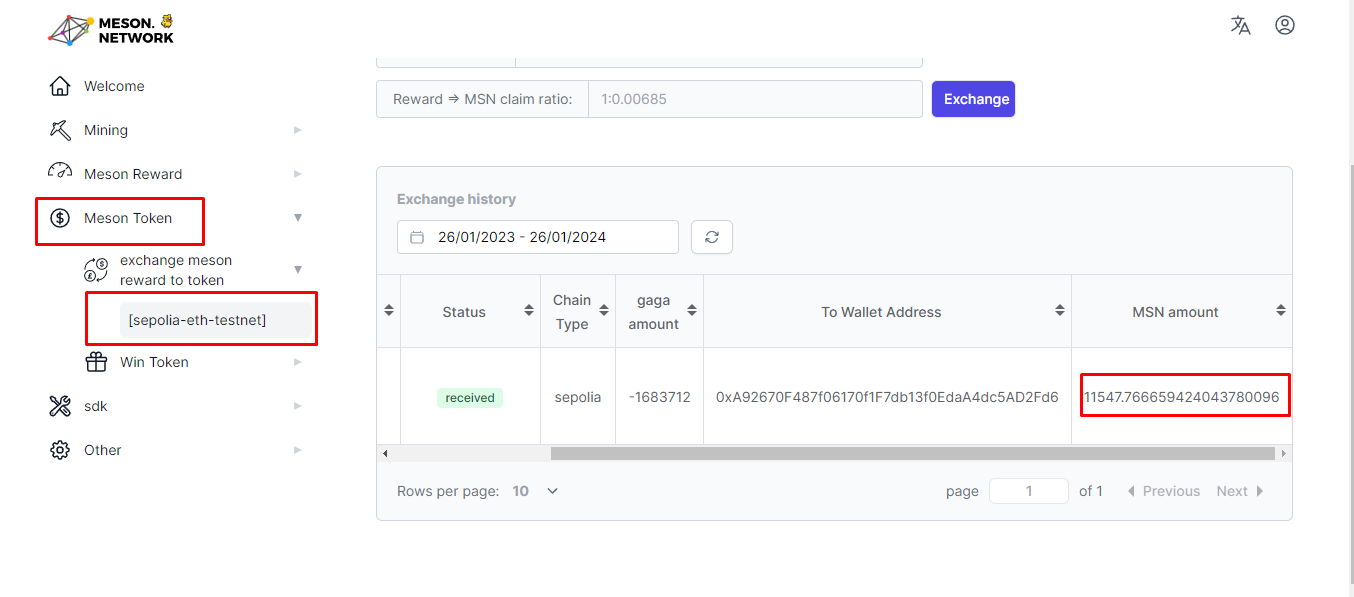Click the Mining pickaxe icon
Screen dimensions: 1354x597
click(x=60, y=130)
